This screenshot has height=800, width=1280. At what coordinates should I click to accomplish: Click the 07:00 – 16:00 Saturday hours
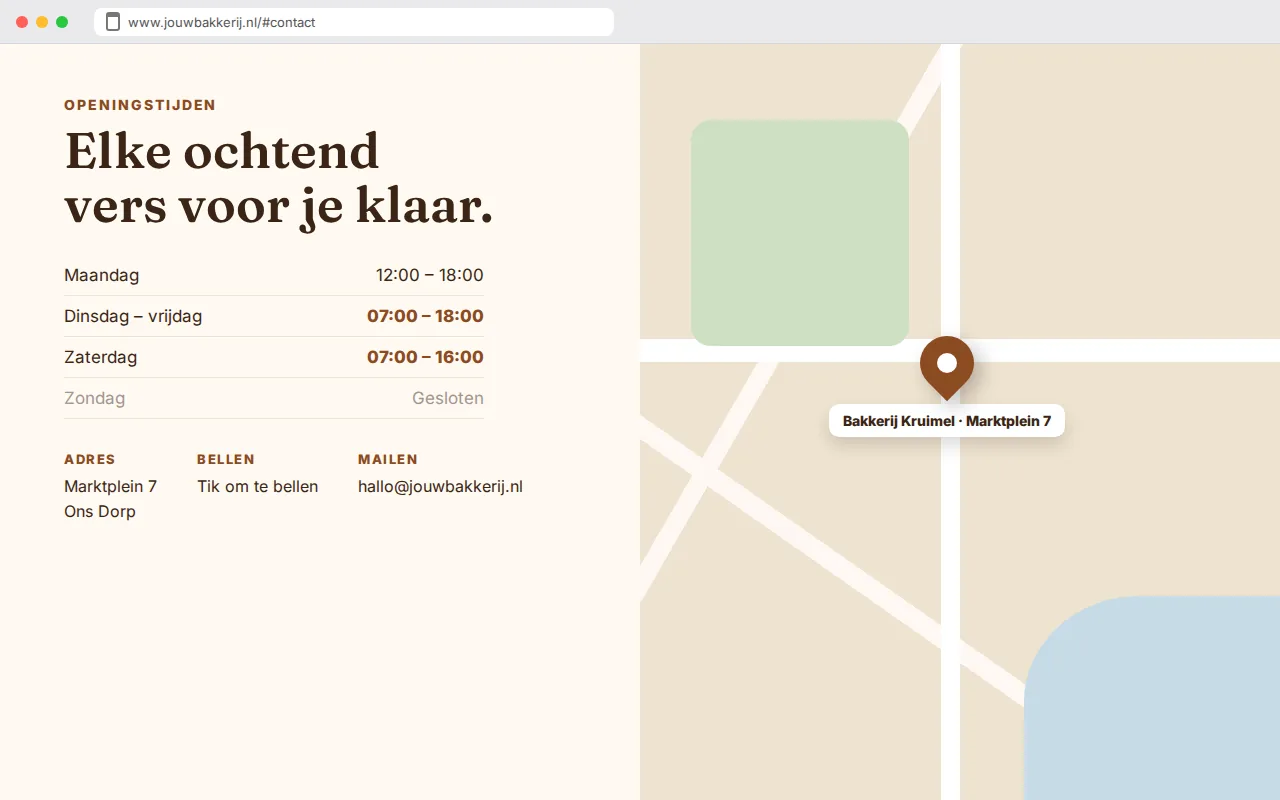point(425,357)
